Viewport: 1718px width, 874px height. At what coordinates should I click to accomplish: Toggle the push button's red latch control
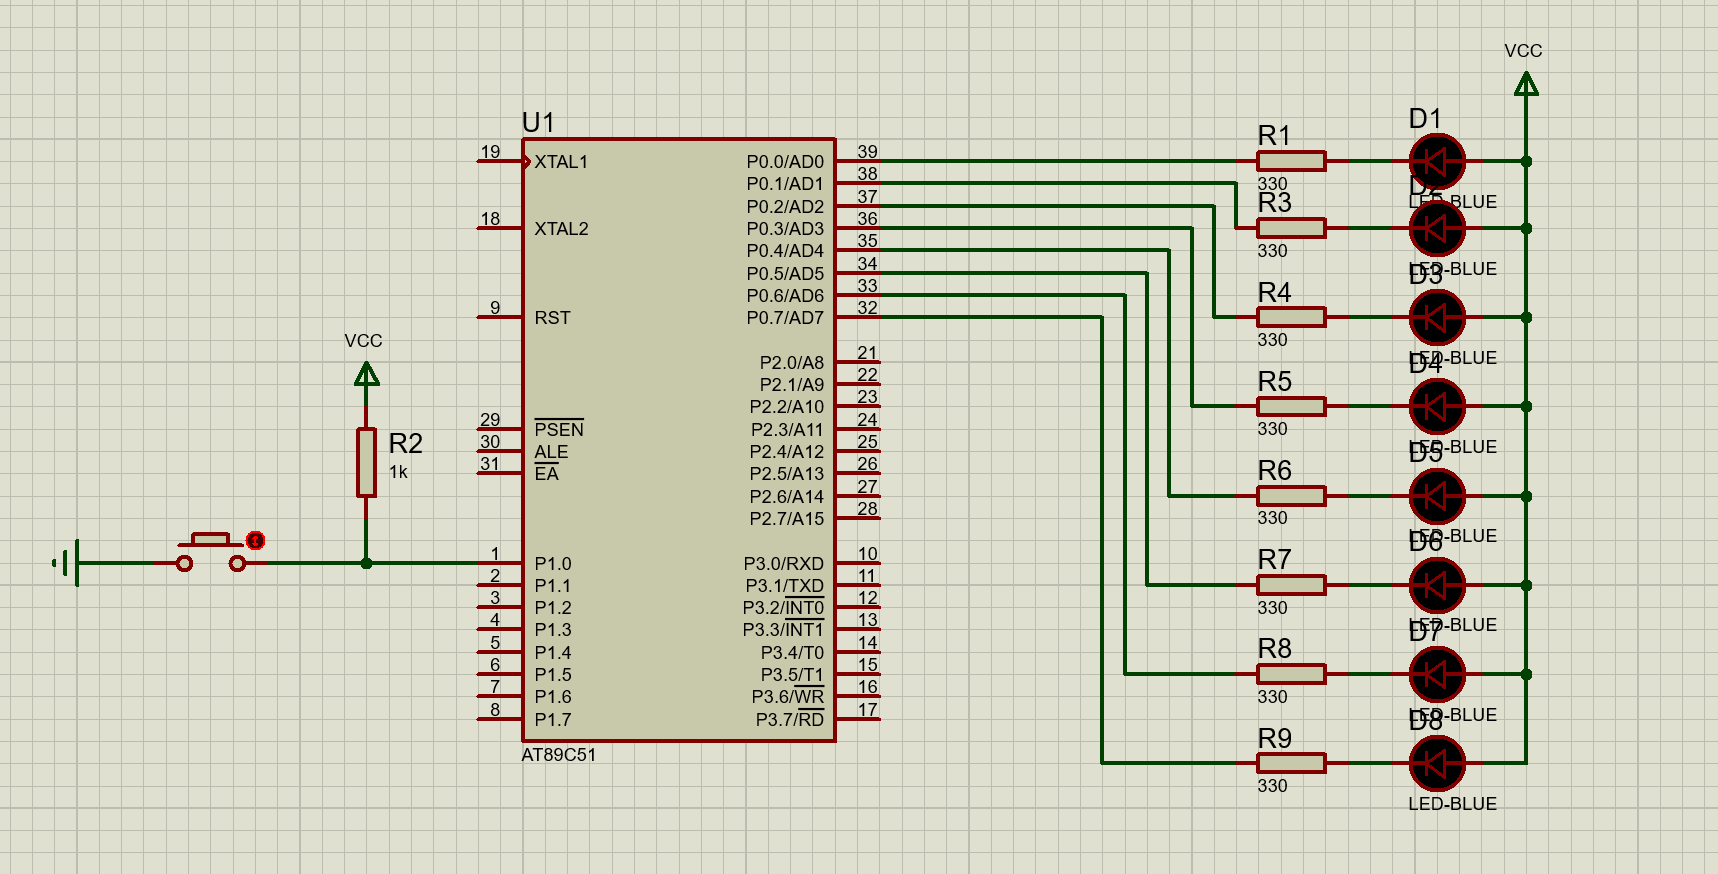pos(256,541)
